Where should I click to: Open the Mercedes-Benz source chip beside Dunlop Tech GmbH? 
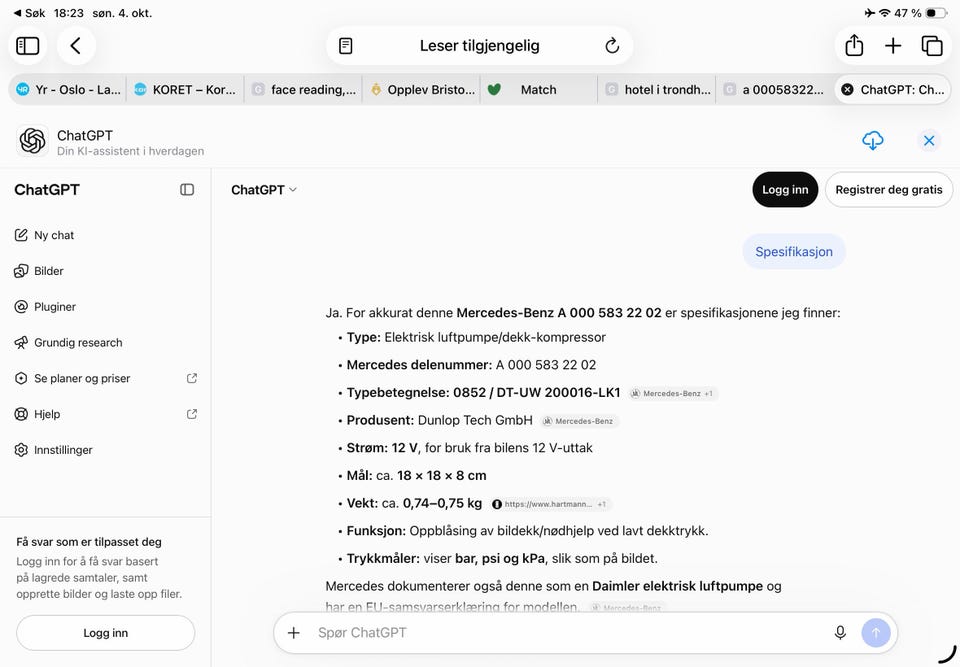(579, 421)
